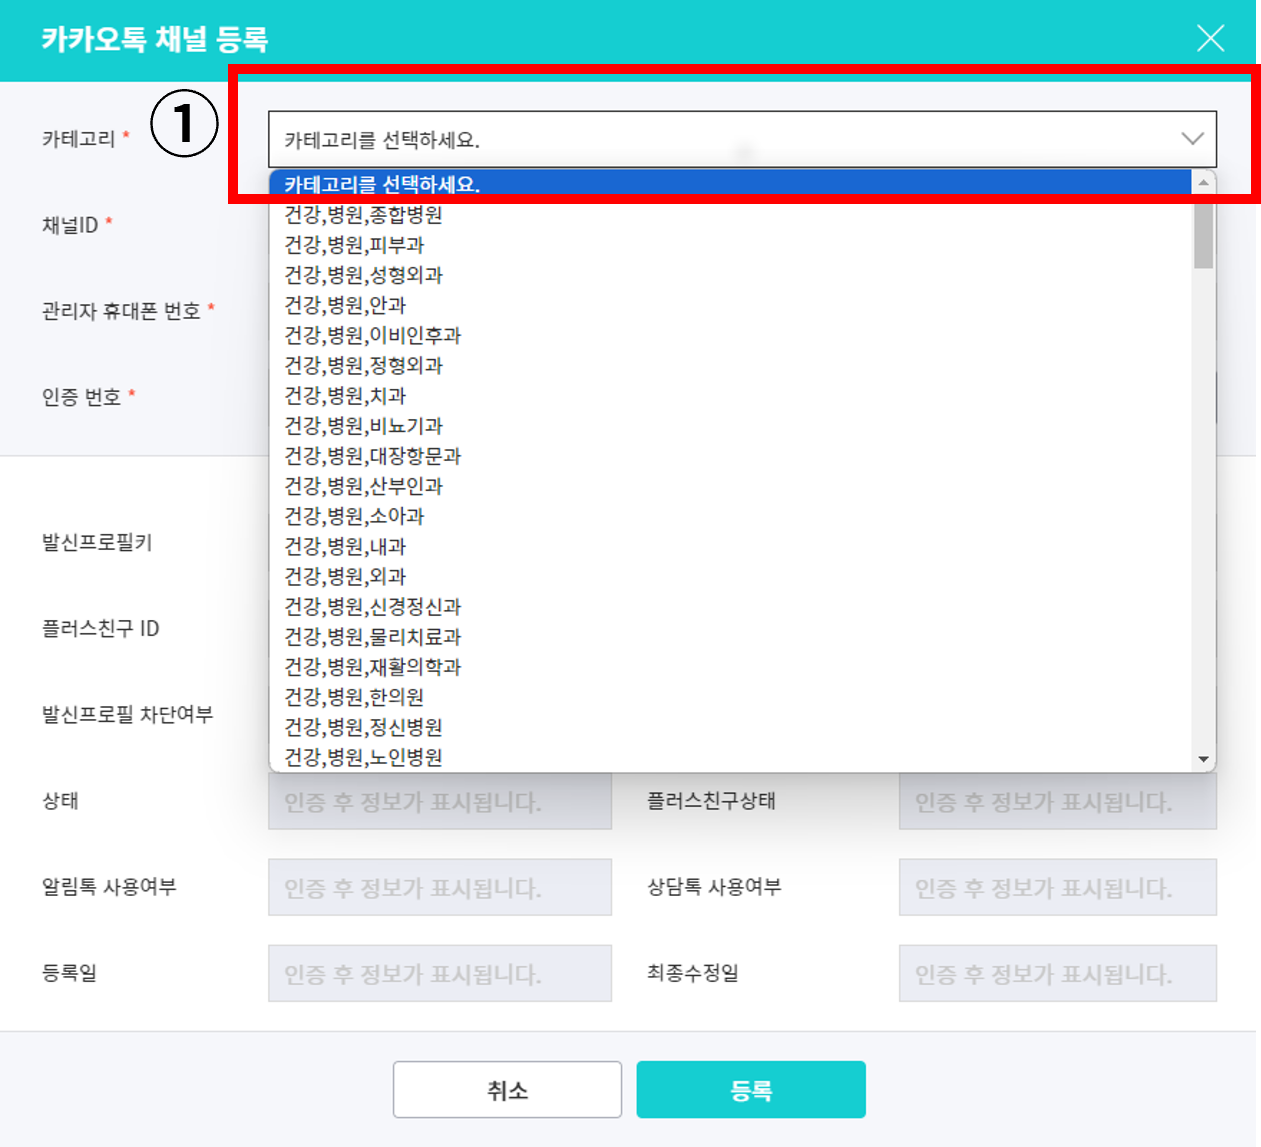1261x1147 pixels.
Task: Choose 건강,병원,내과 in the list
Action: (x=731, y=546)
